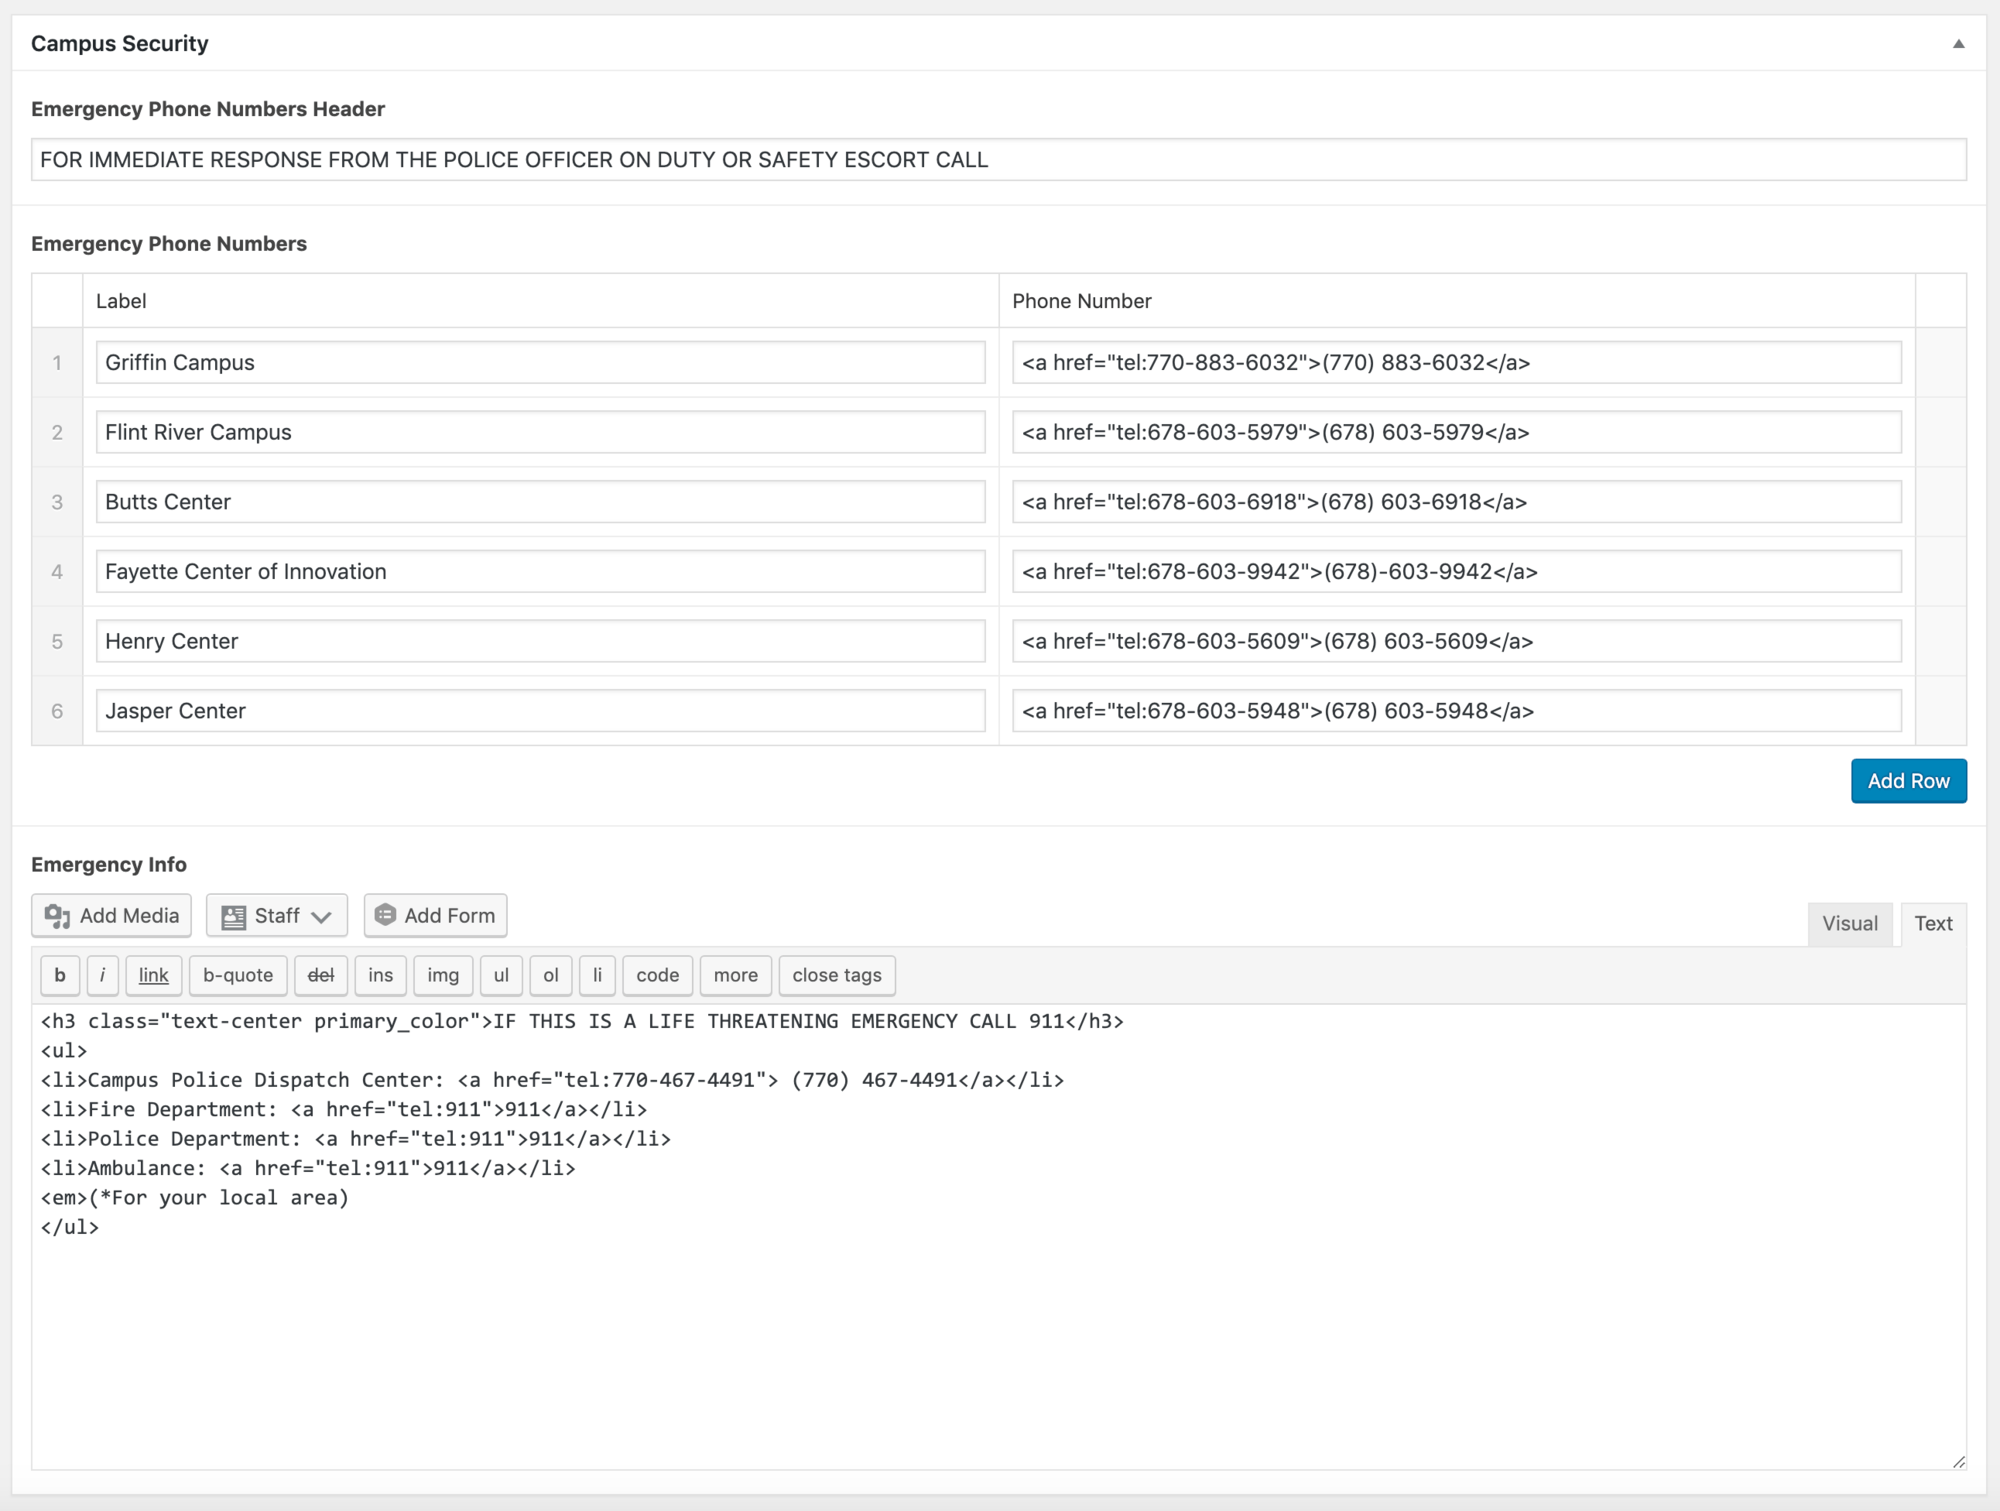Insert deleted text with del button
Screen dimensions: 2000x1511
pyautogui.click(x=321, y=975)
